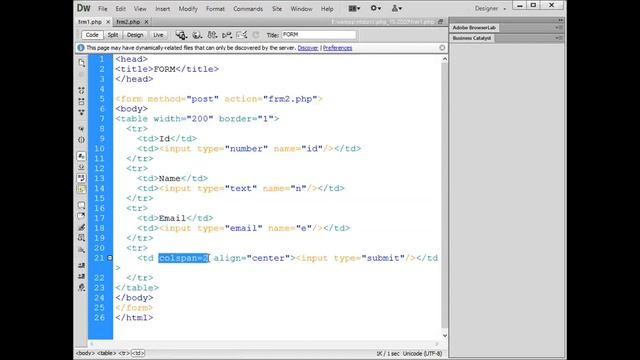Click the Discover link
The image size is (640, 360).
click(x=308, y=48)
